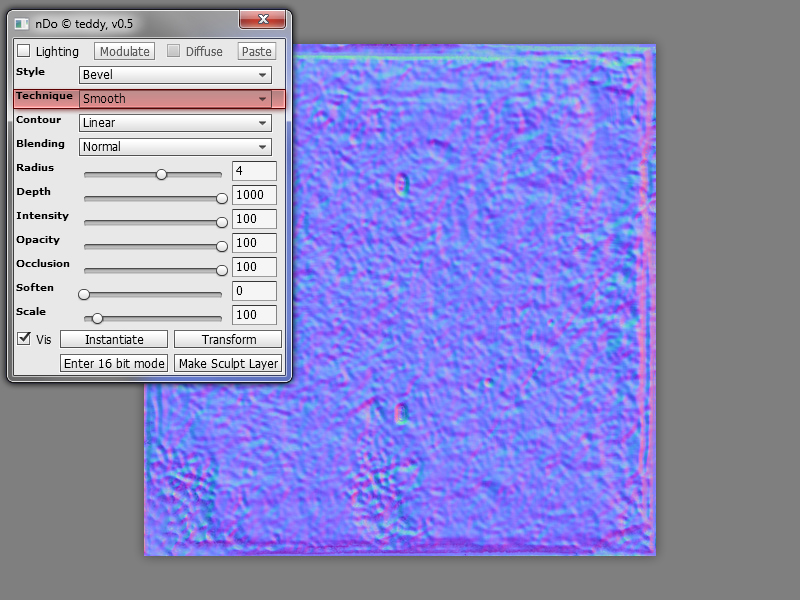800x600 pixels.
Task: Uncheck the Vis checkbox
Action: (23, 338)
